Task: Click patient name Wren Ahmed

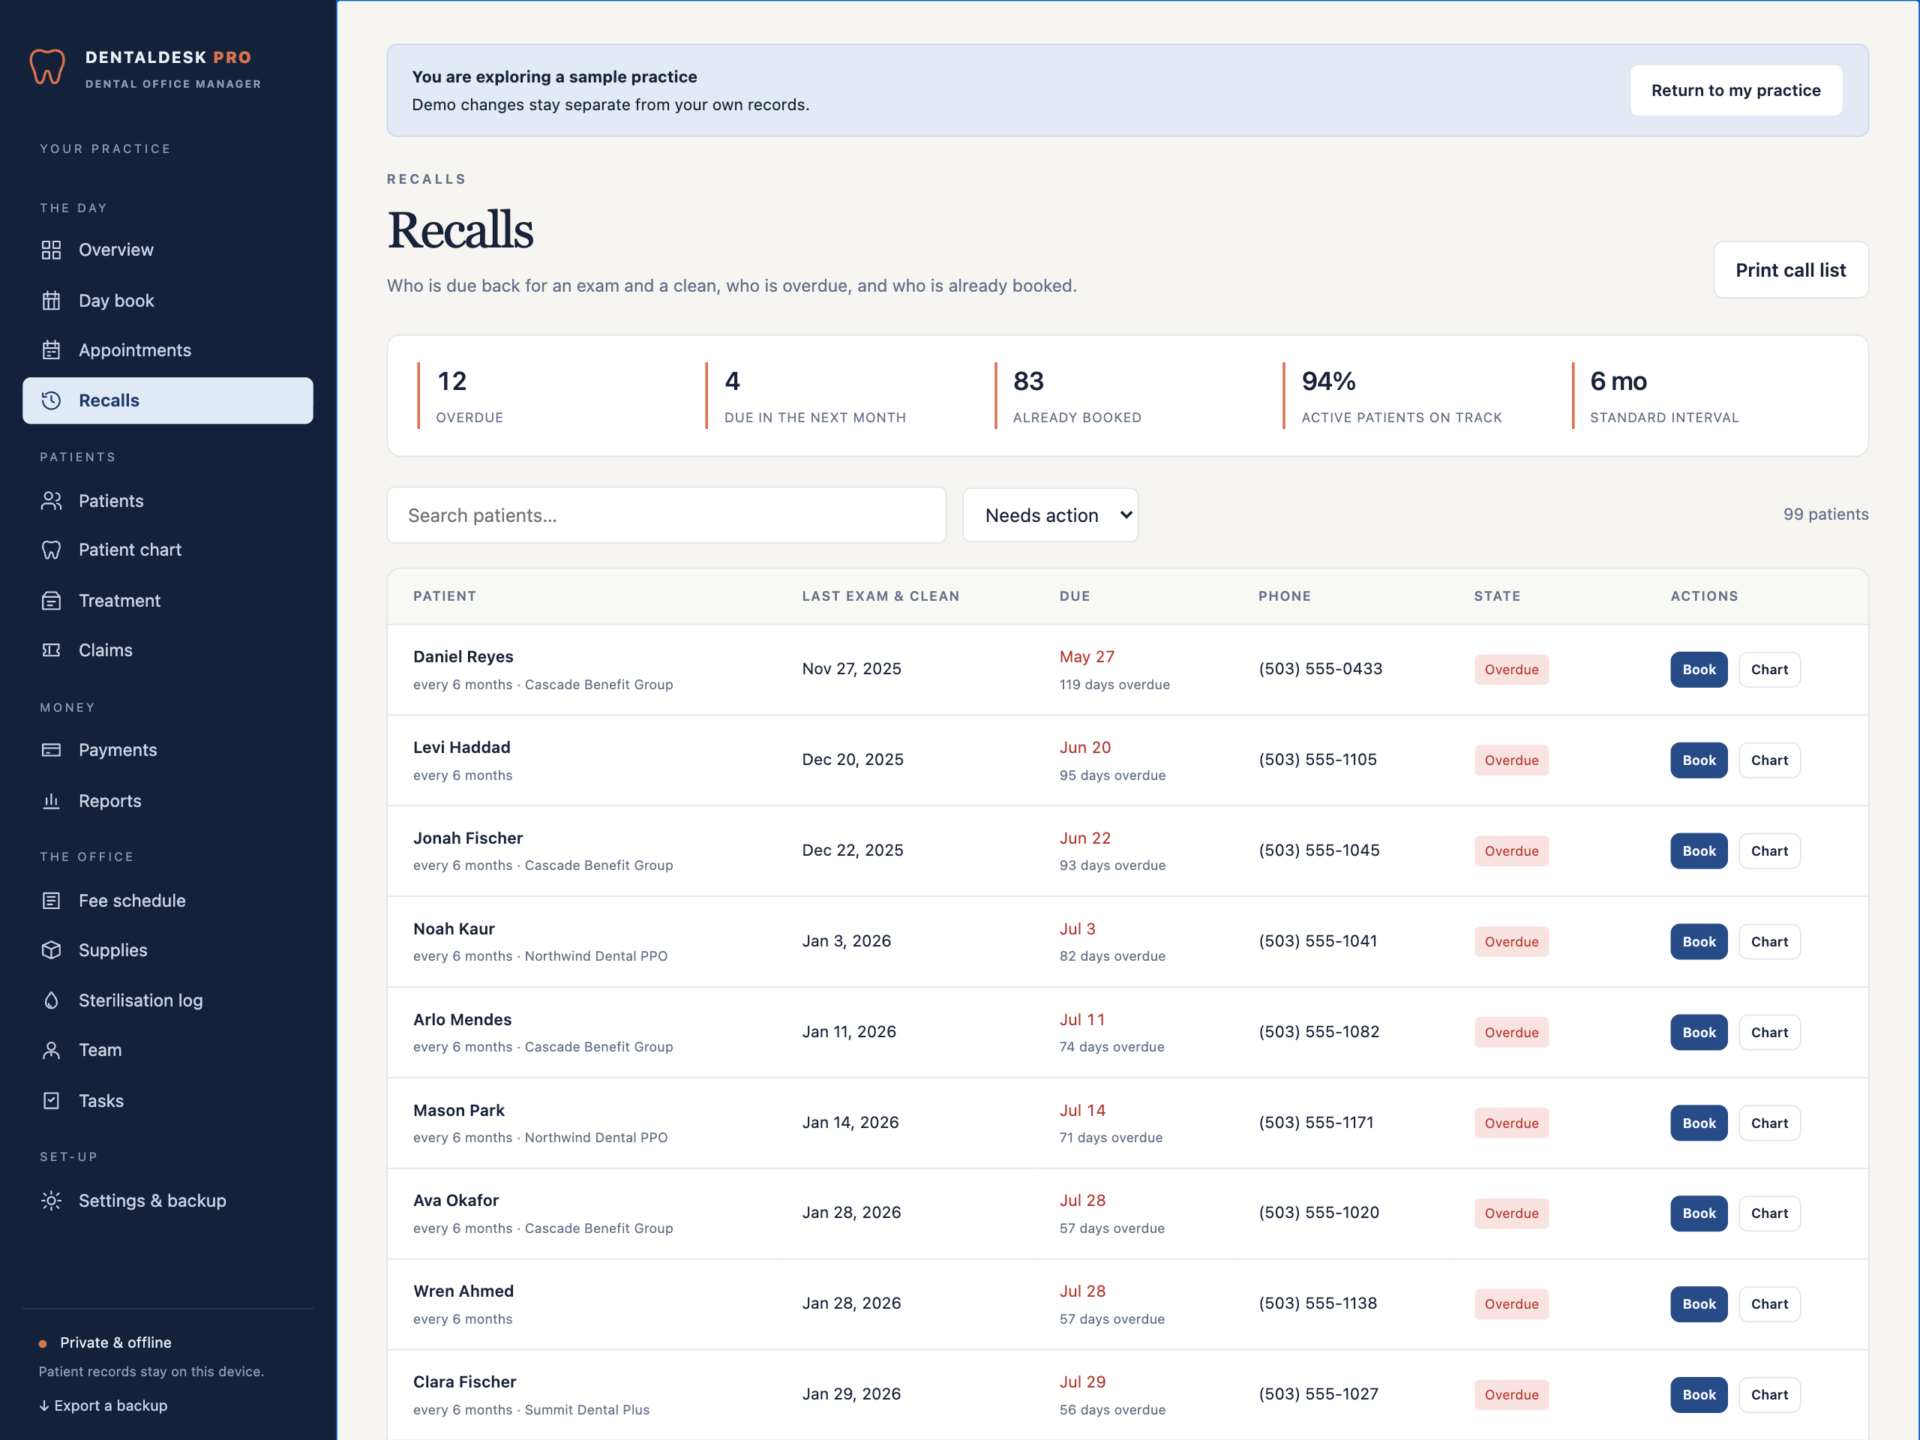Action: [x=463, y=1291]
